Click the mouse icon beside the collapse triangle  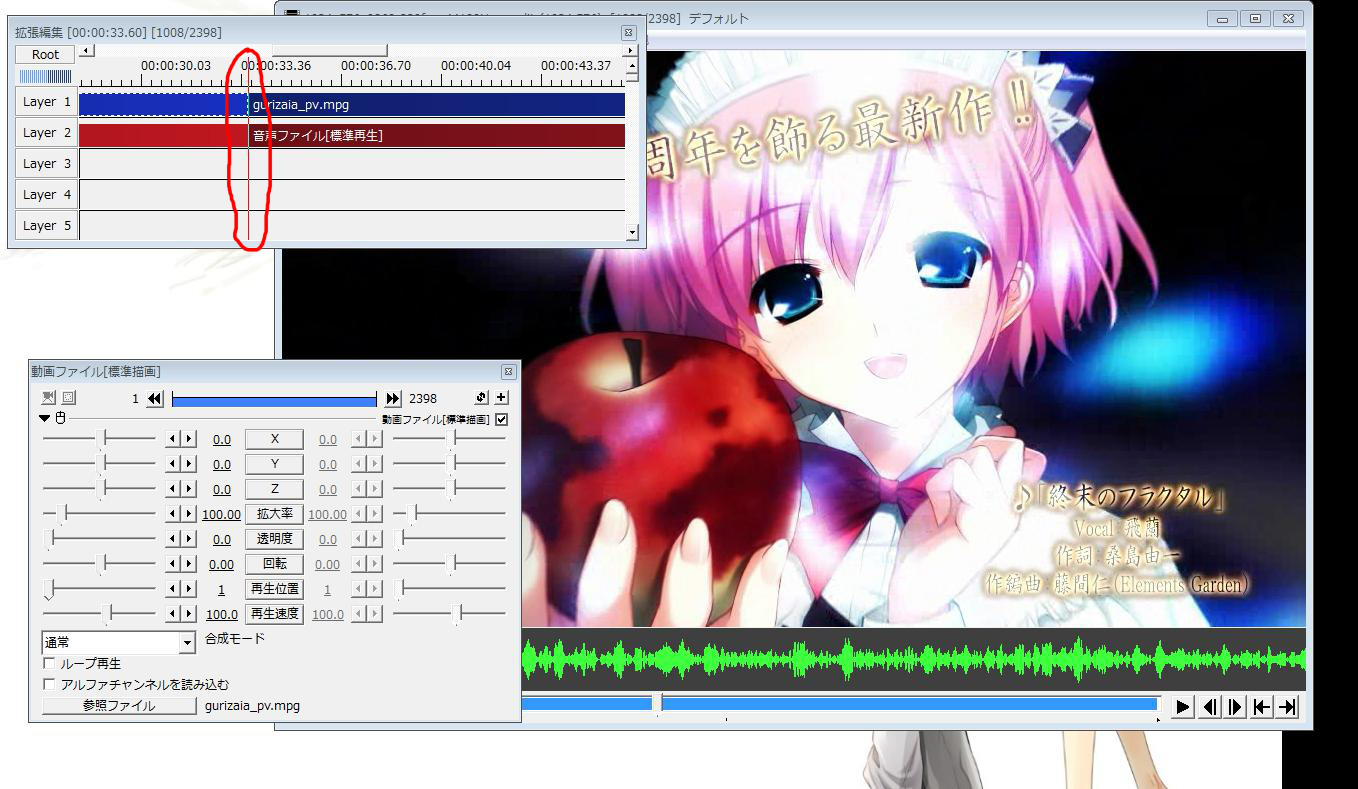pyautogui.click(x=59, y=419)
